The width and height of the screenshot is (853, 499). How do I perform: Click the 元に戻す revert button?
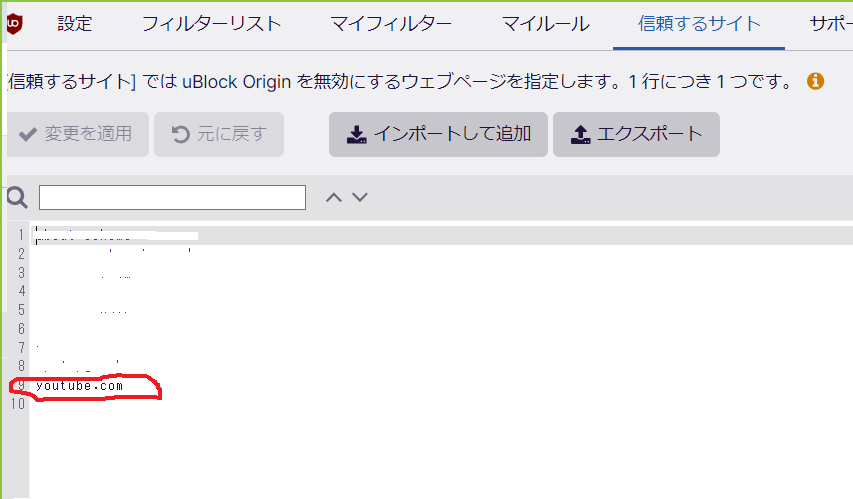(x=219, y=134)
